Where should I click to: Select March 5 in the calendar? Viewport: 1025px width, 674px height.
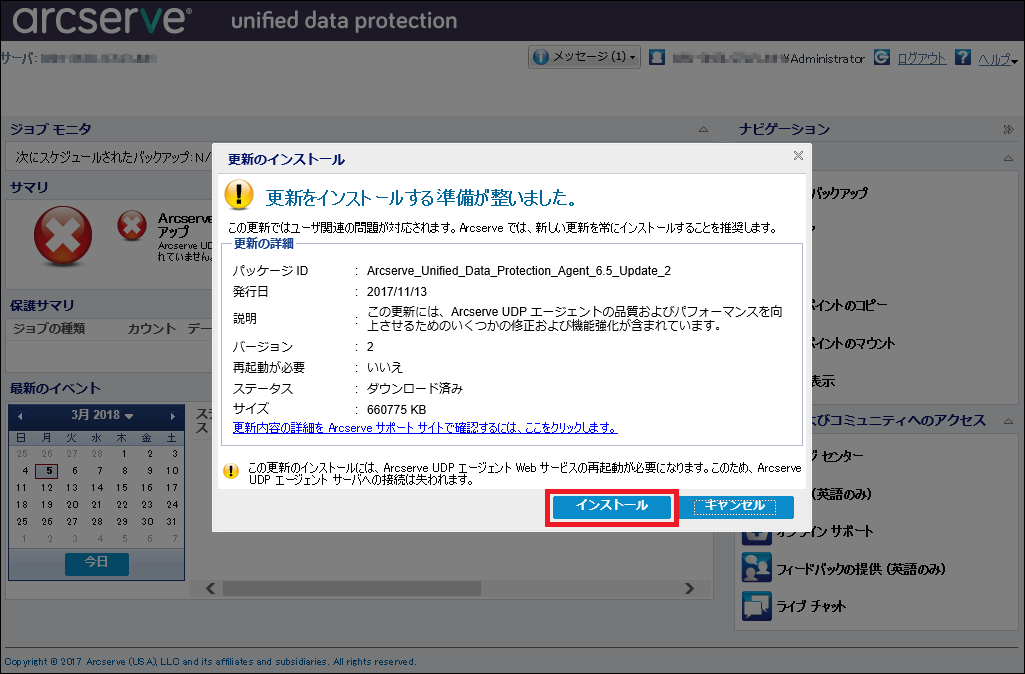[x=48, y=471]
